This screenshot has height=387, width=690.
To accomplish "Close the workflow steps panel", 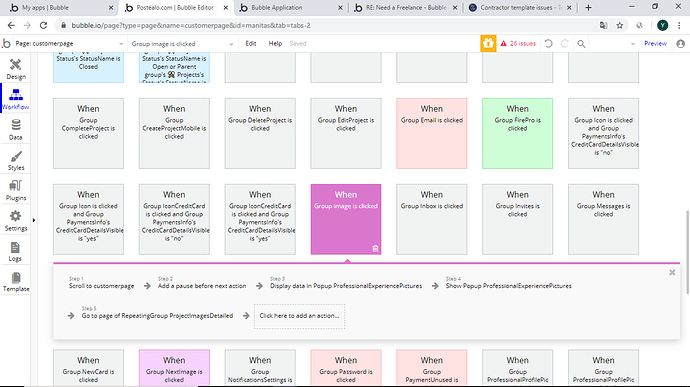I will coord(672,272).
